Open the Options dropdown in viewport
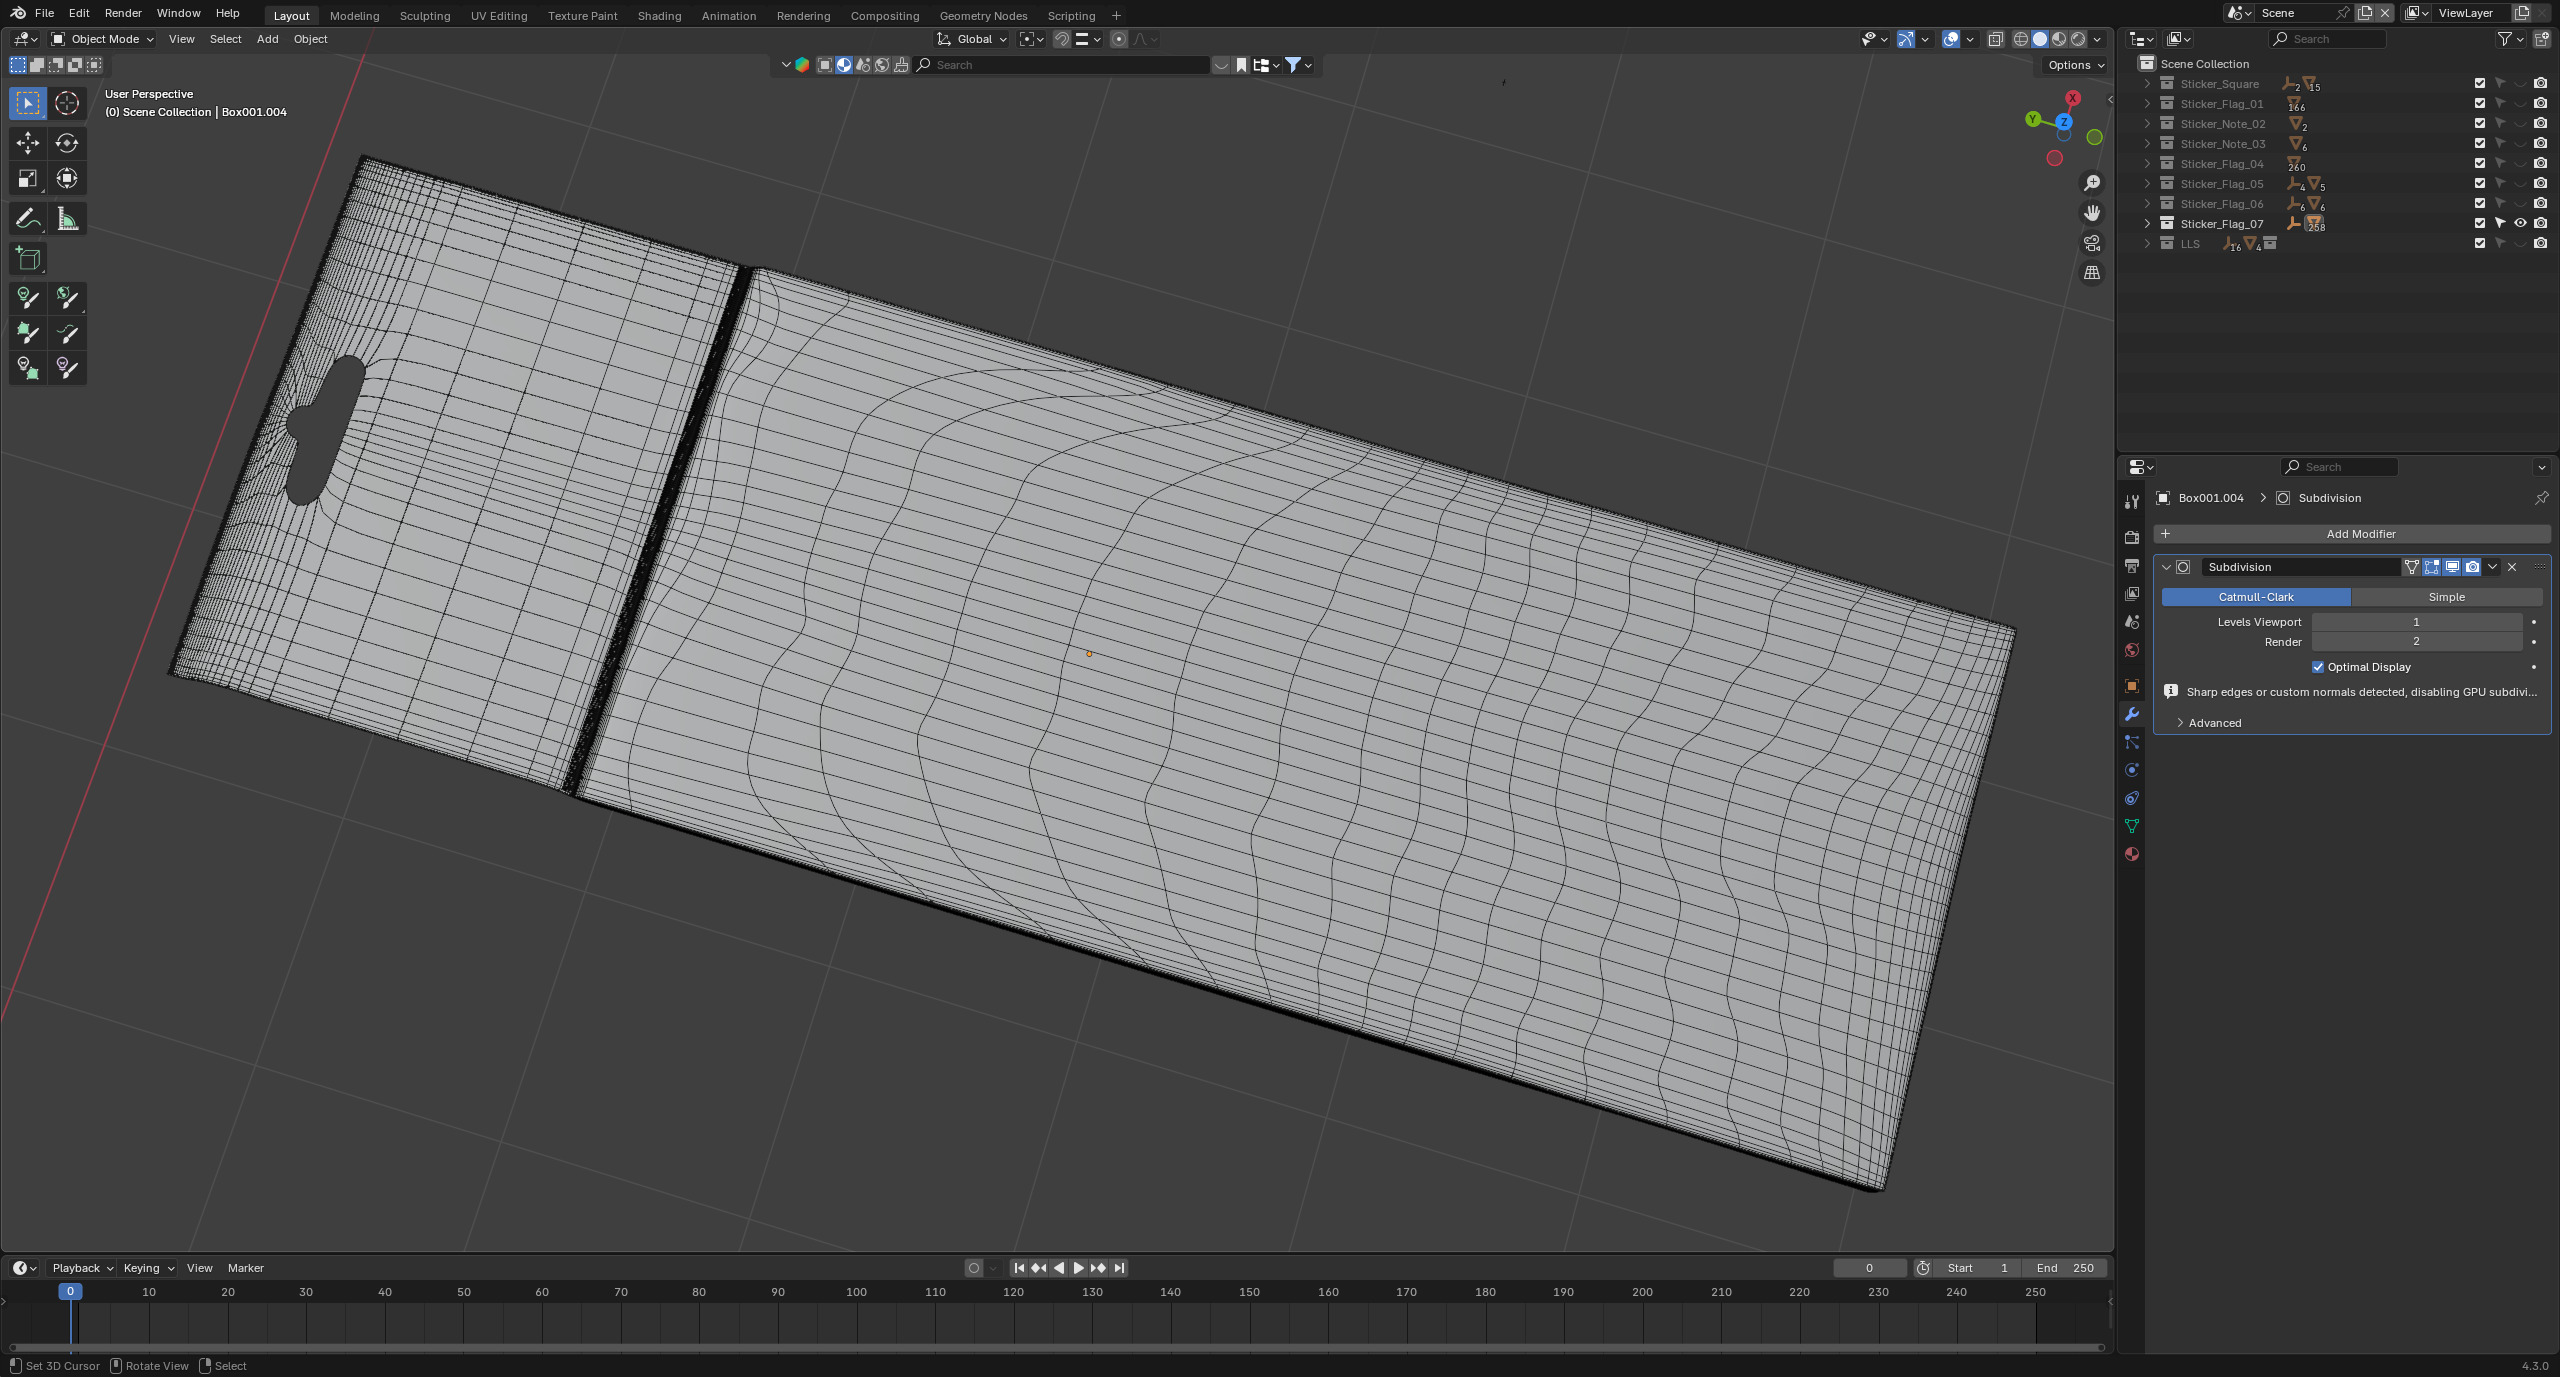 [x=2075, y=65]
